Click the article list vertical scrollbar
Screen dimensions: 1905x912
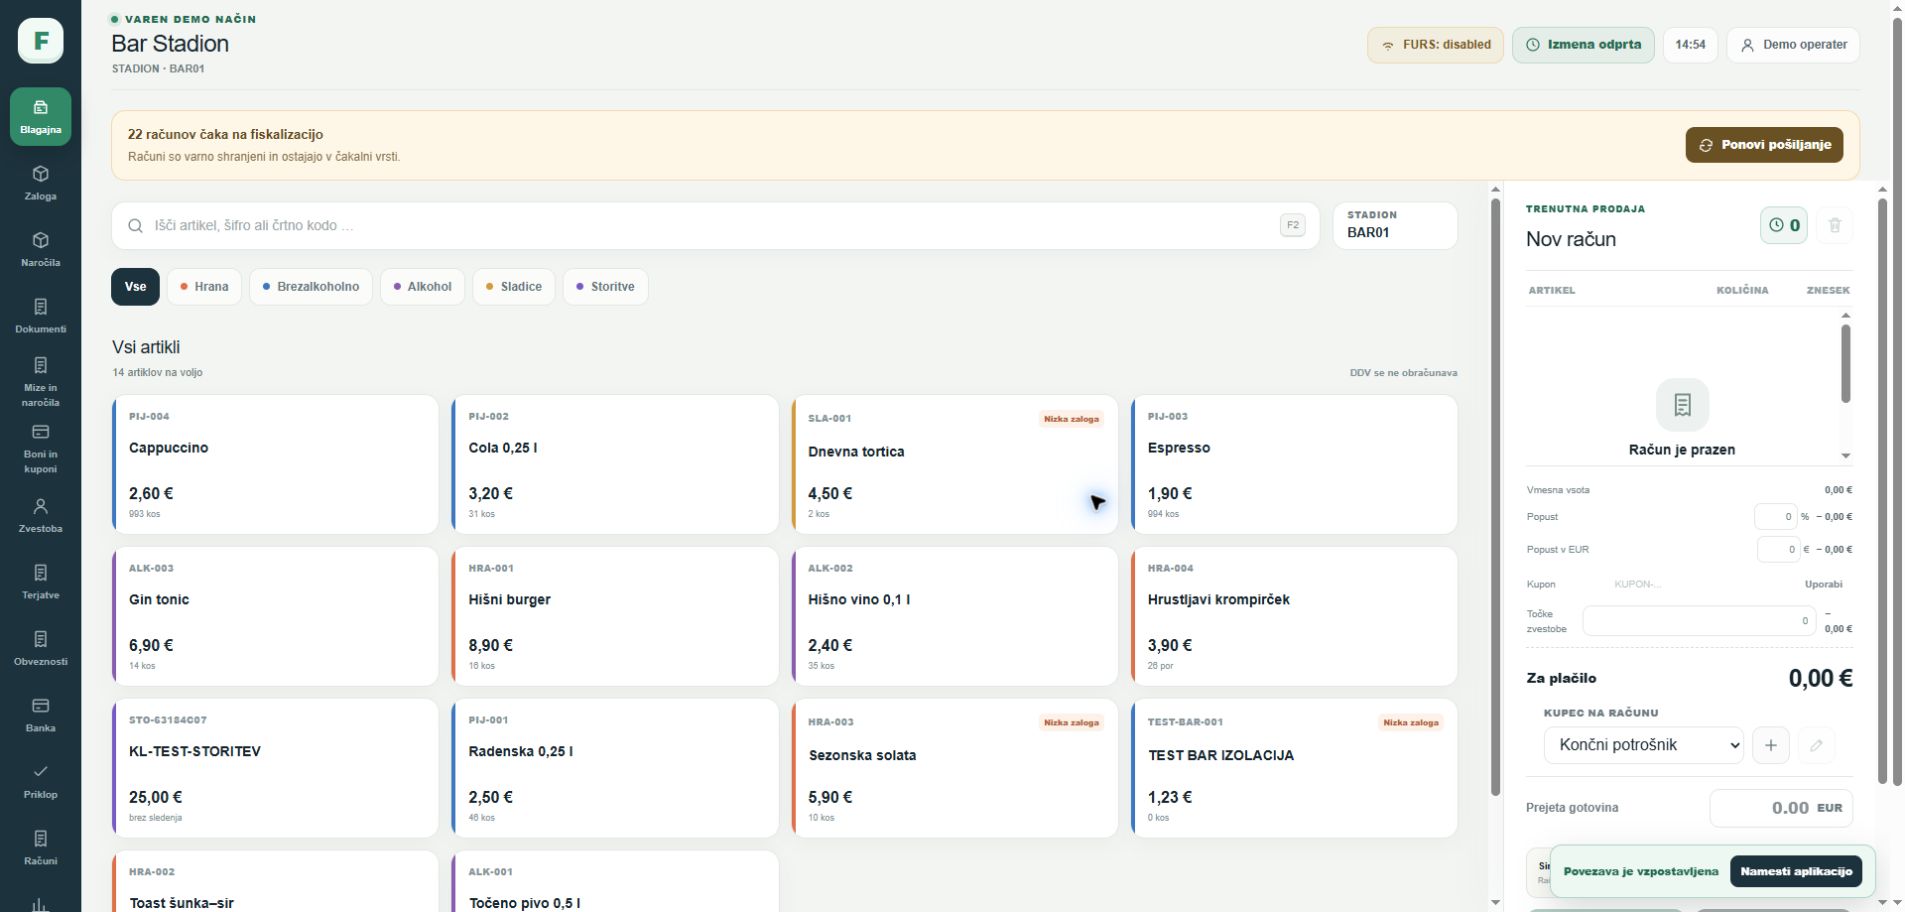1496,497
